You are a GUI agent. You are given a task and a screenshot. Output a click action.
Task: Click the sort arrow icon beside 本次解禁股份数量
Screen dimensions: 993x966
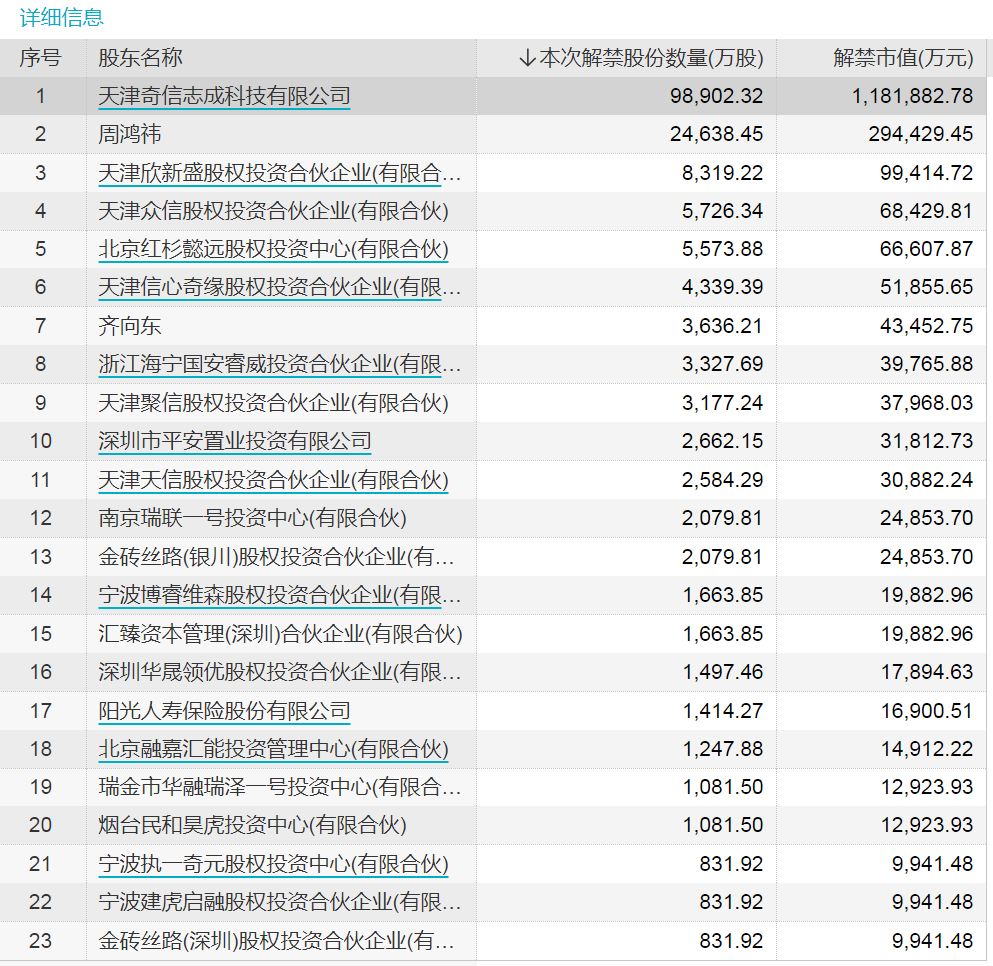[527, 58]
